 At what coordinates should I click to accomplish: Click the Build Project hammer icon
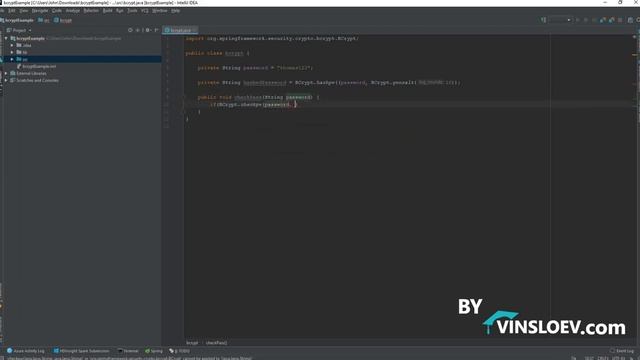543,20
